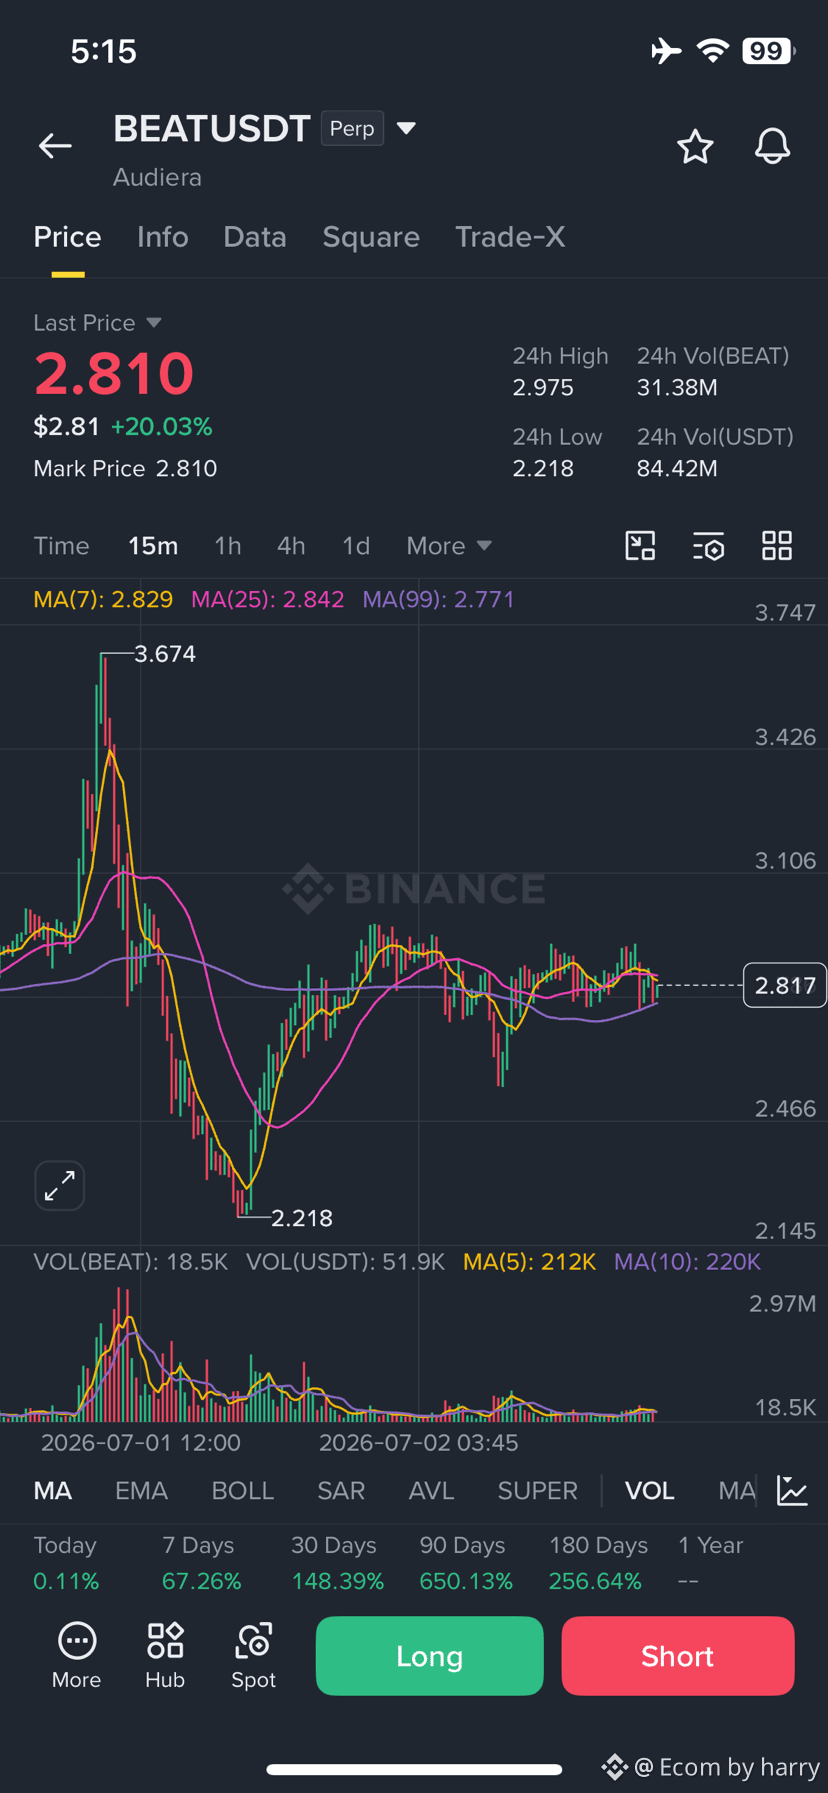Tap the Perp badge

pyautogui.click(x=352, y=129)
